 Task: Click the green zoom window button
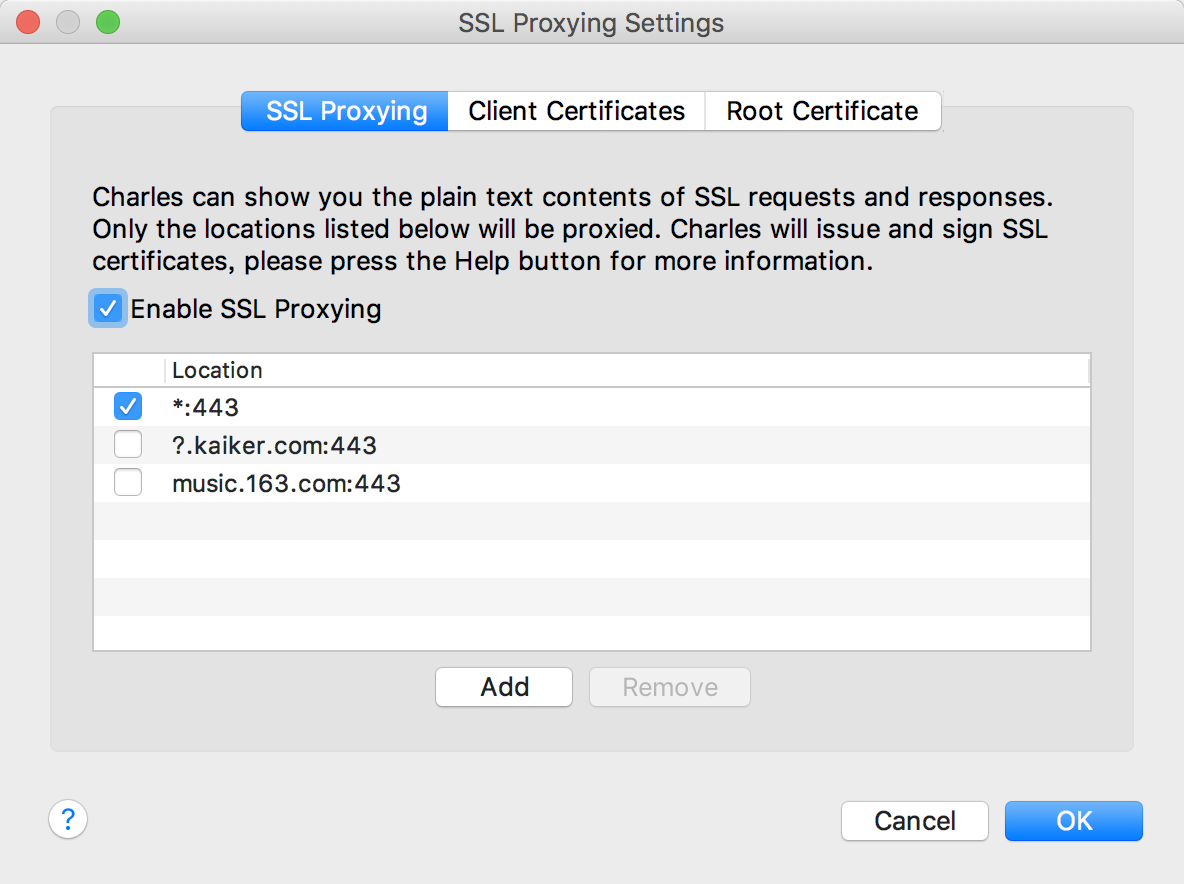[107, 22]
